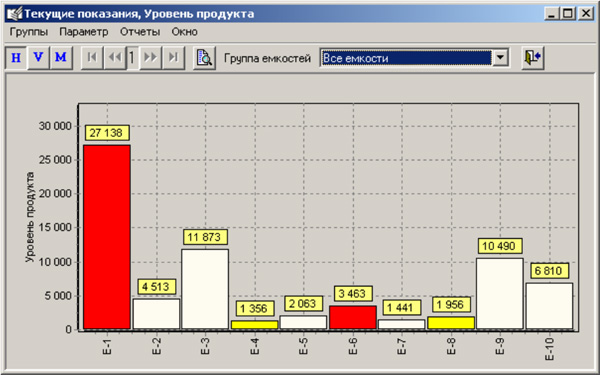
Task: Click the 1 956 value label
Action: click(x=451, y=305)
